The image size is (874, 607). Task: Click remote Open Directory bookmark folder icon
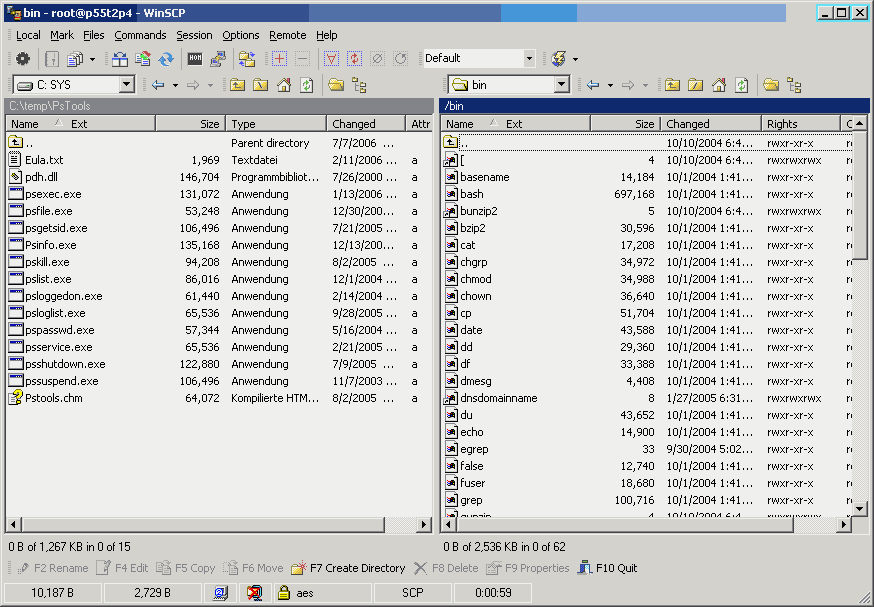click(x=770, y=85)
